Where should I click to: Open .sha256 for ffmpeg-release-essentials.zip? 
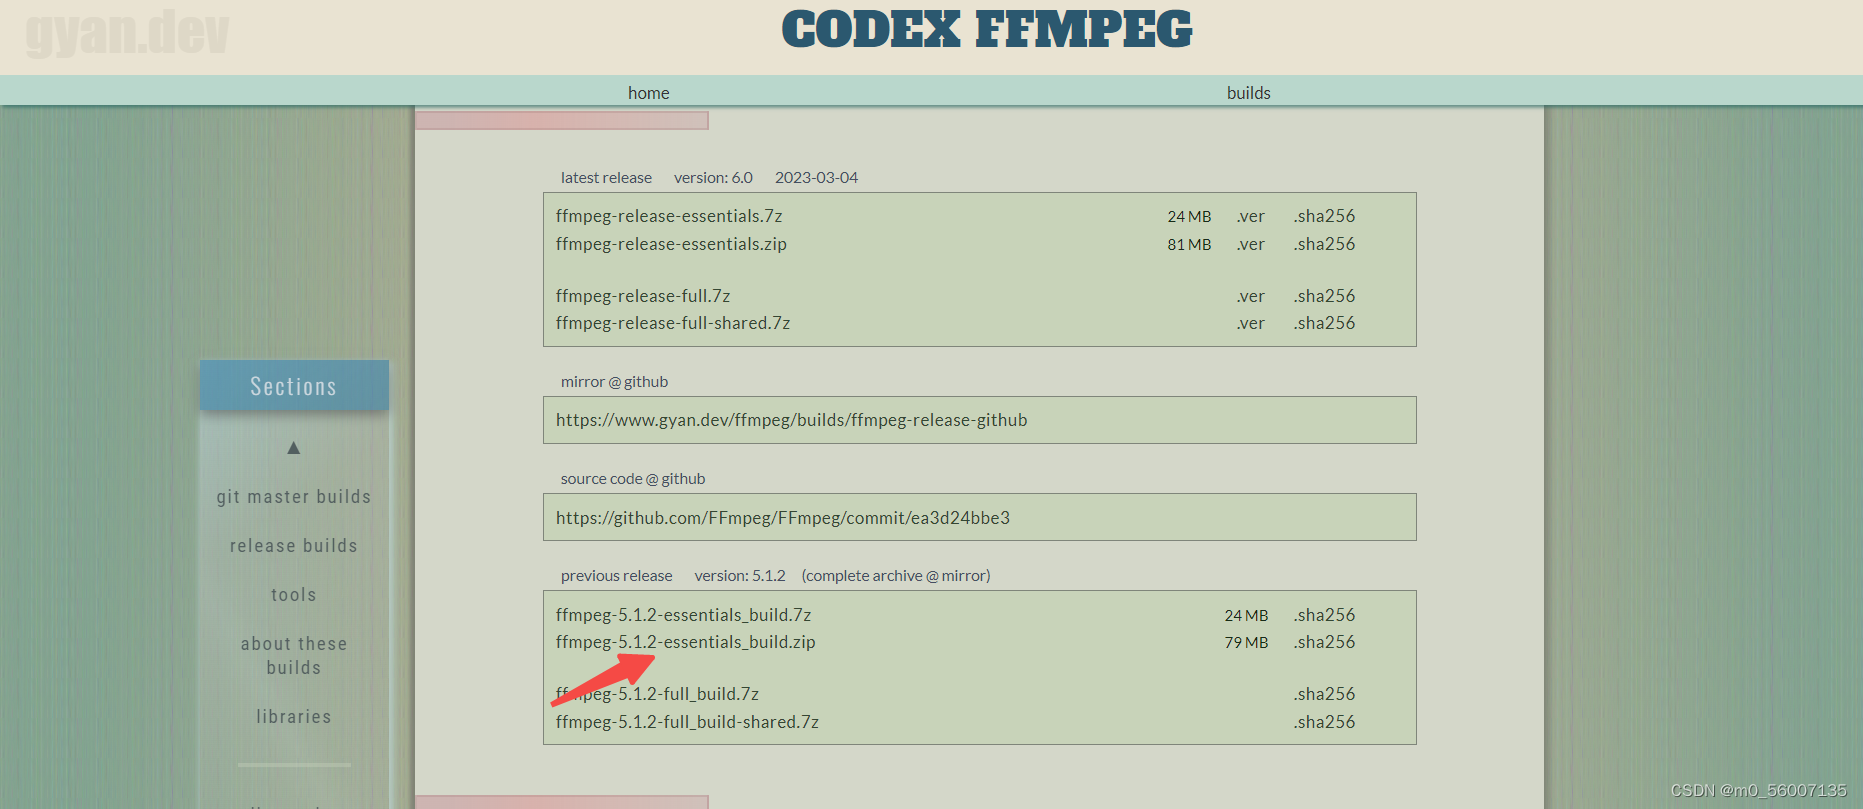point(1324,244)
